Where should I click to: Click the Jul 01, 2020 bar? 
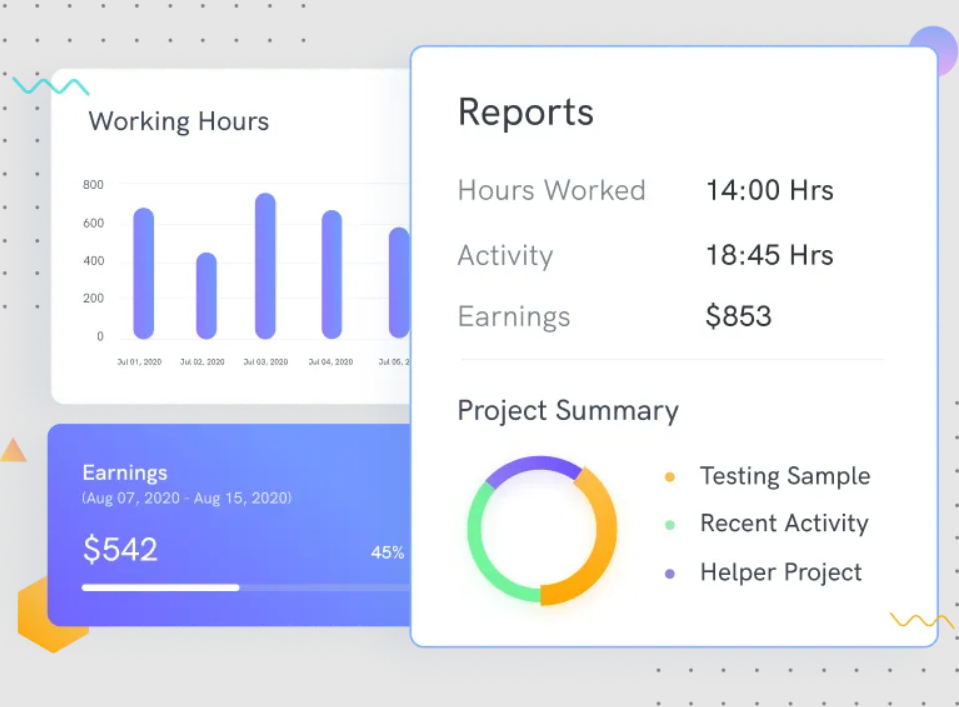pos(144,273)
